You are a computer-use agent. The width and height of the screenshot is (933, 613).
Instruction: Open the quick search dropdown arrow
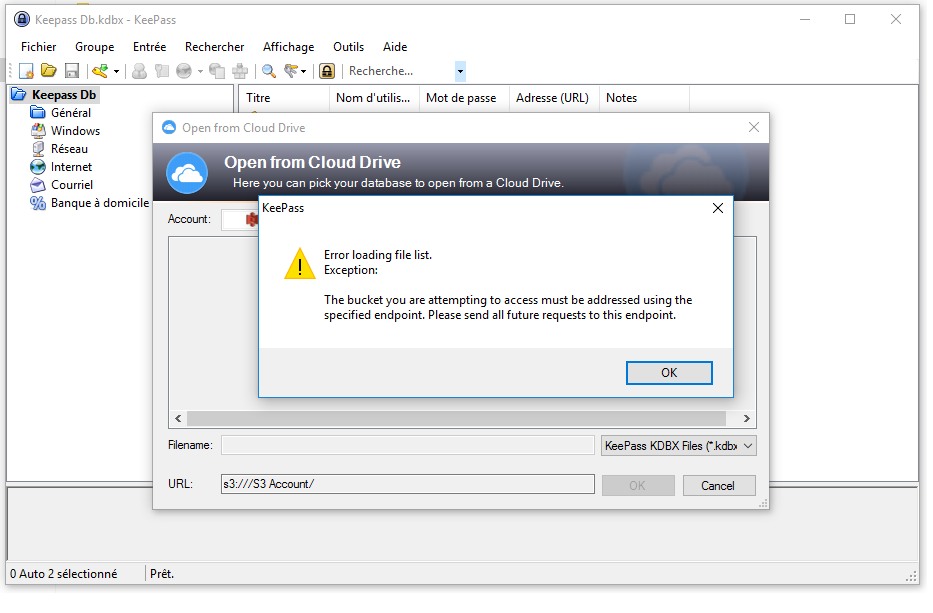click(x=460, y=71)
